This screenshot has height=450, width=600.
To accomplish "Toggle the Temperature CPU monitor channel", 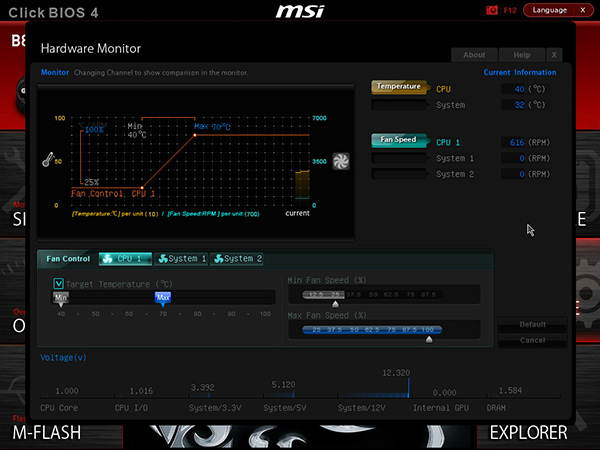I will tap(399, 87).
